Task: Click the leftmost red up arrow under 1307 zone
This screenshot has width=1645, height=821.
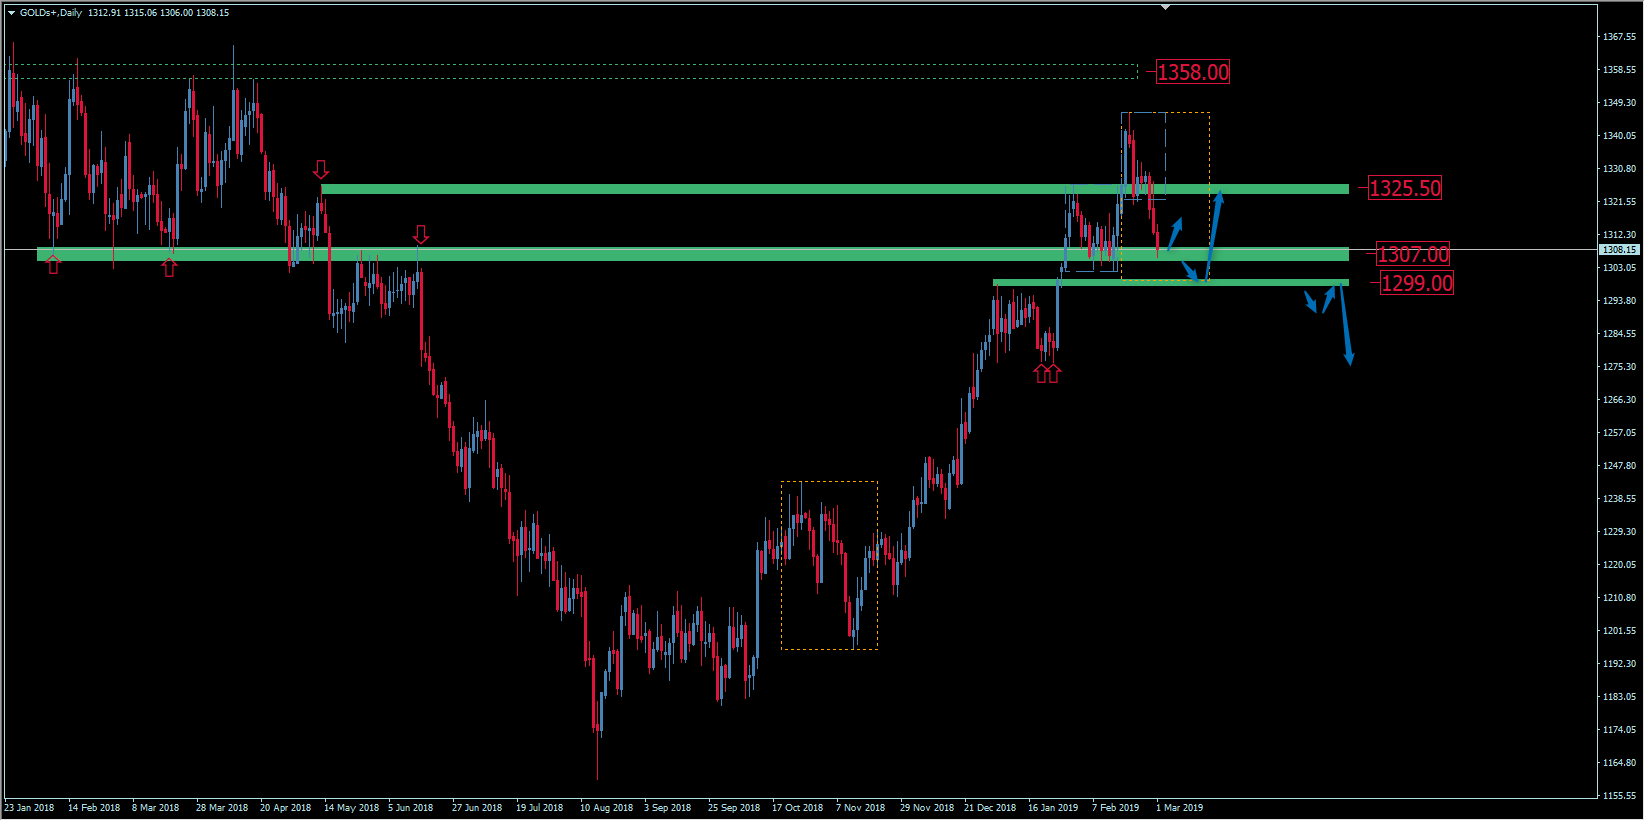Action: (x=53, y=265)
